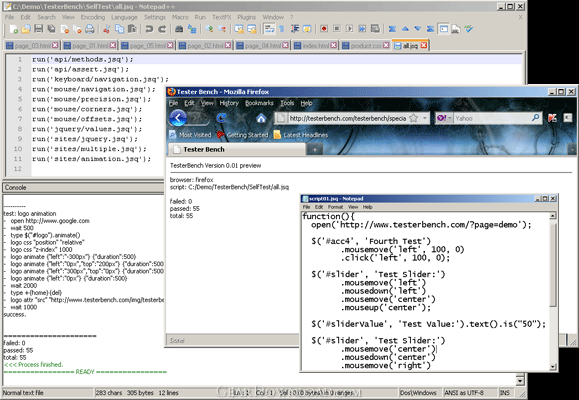Zoom out using Notepad++ toolbar
The width and height of the screenshot is (579, 400).
222,29
